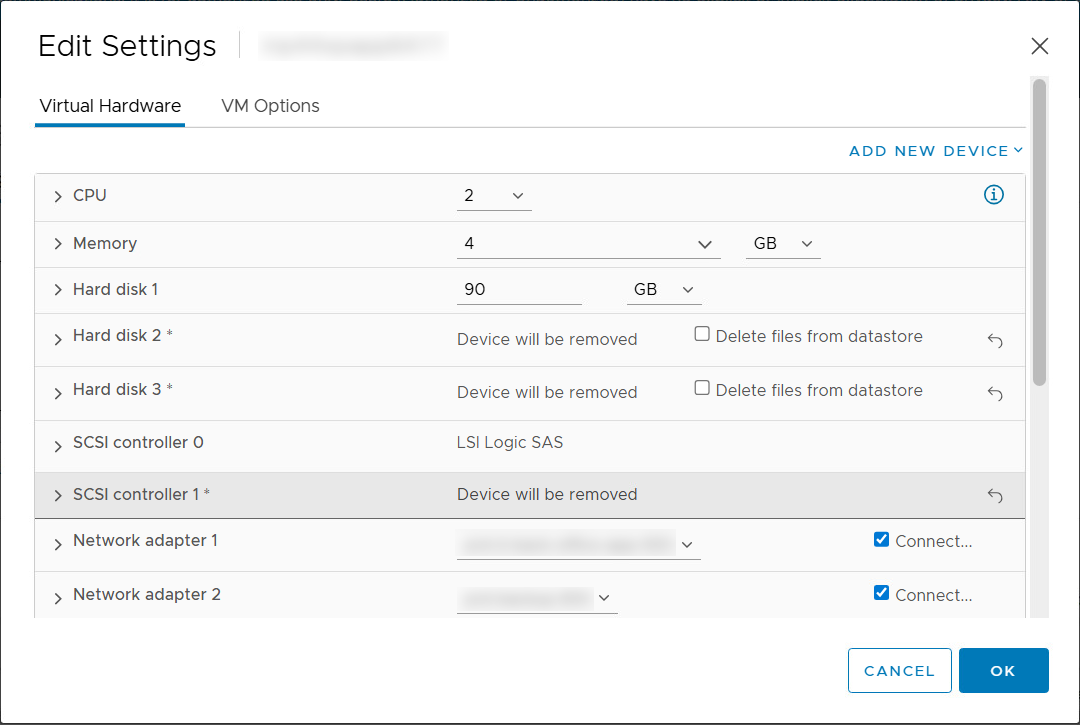Click the CPU information icon
1080x725 pixels.
point(993,194)
